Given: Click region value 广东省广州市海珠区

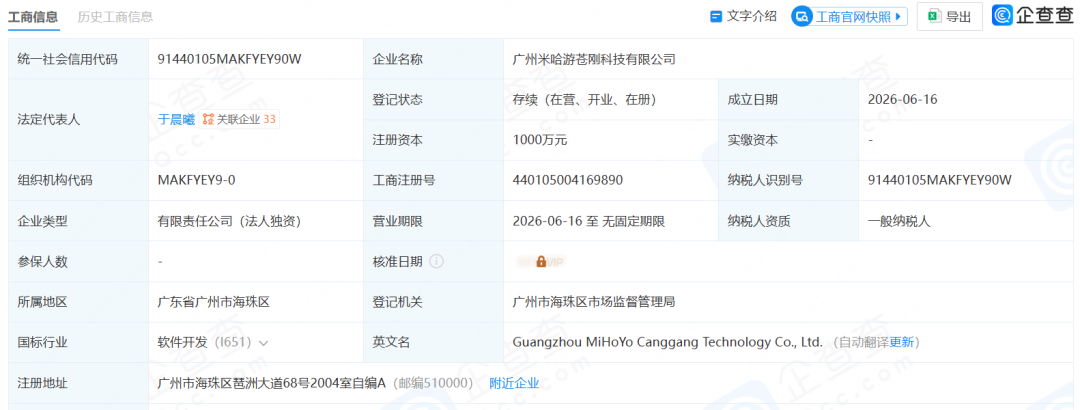Looking at the screenshot, I should (x=214, y=302).
